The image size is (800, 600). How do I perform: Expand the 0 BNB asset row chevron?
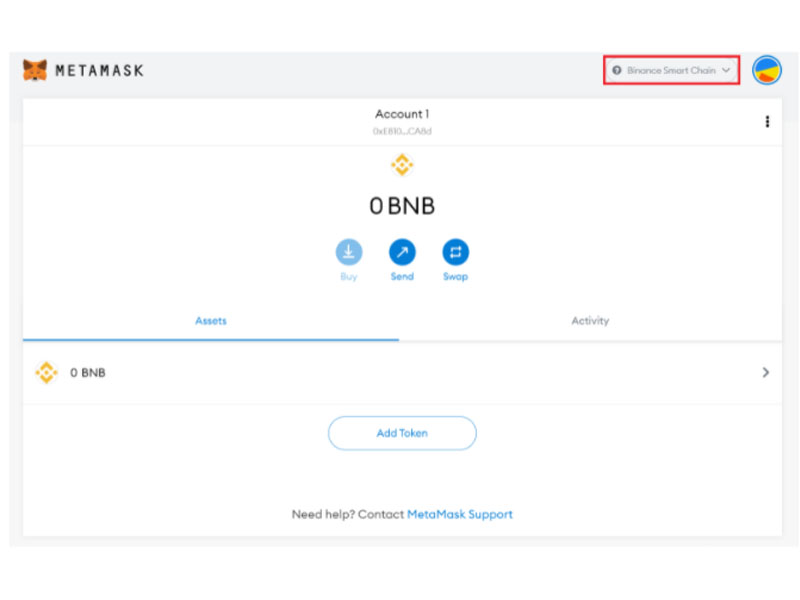point(765,372)
